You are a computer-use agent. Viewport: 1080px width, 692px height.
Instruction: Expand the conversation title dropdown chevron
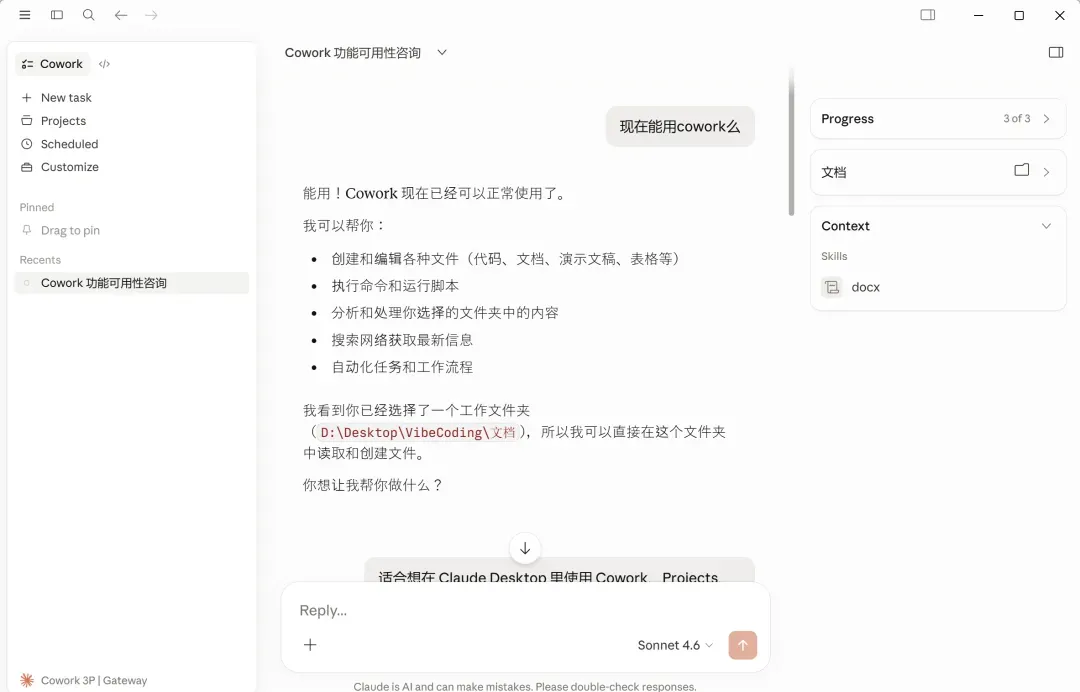click(x=442, y=52)
